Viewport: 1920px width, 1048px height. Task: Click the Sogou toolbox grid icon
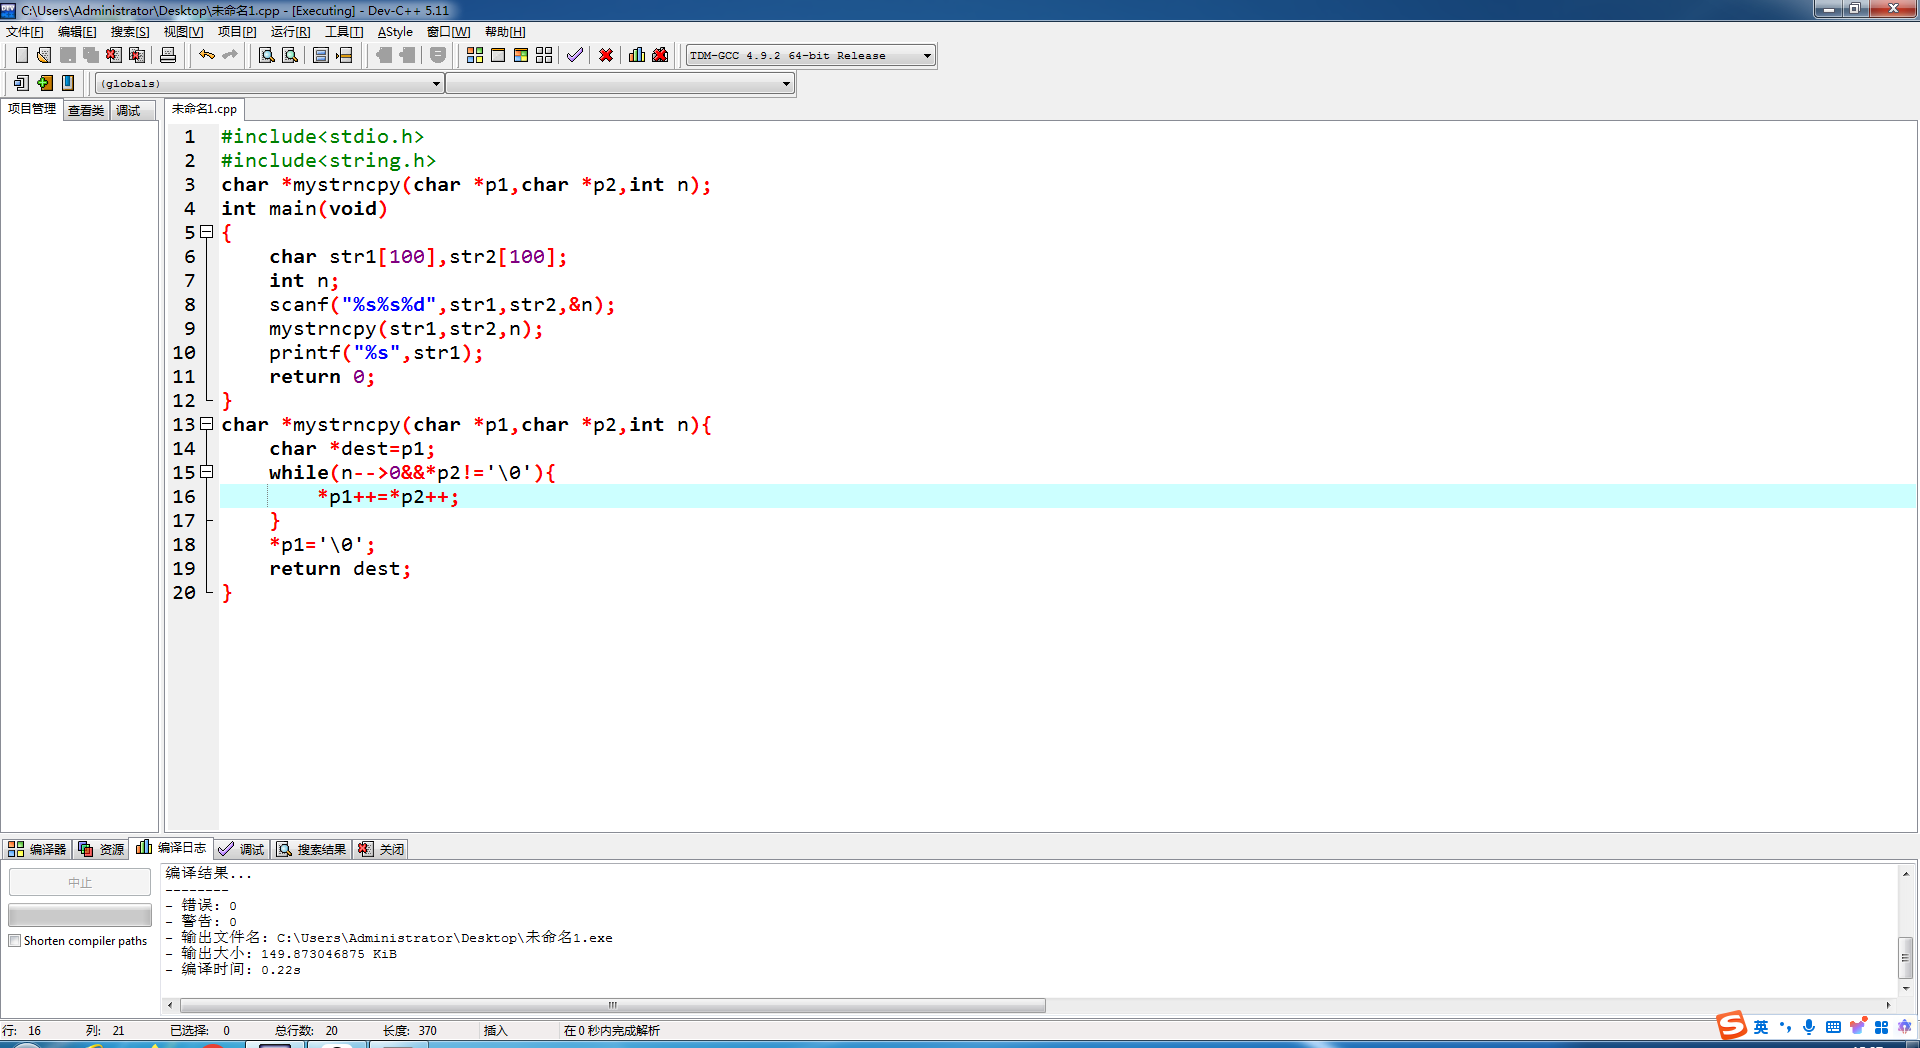pyautogui.click(x=1881, y=1027)
